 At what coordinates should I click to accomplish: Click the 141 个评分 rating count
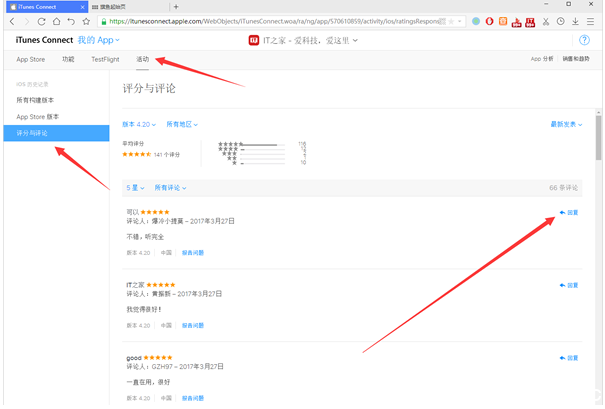click(x=167, y=155)
